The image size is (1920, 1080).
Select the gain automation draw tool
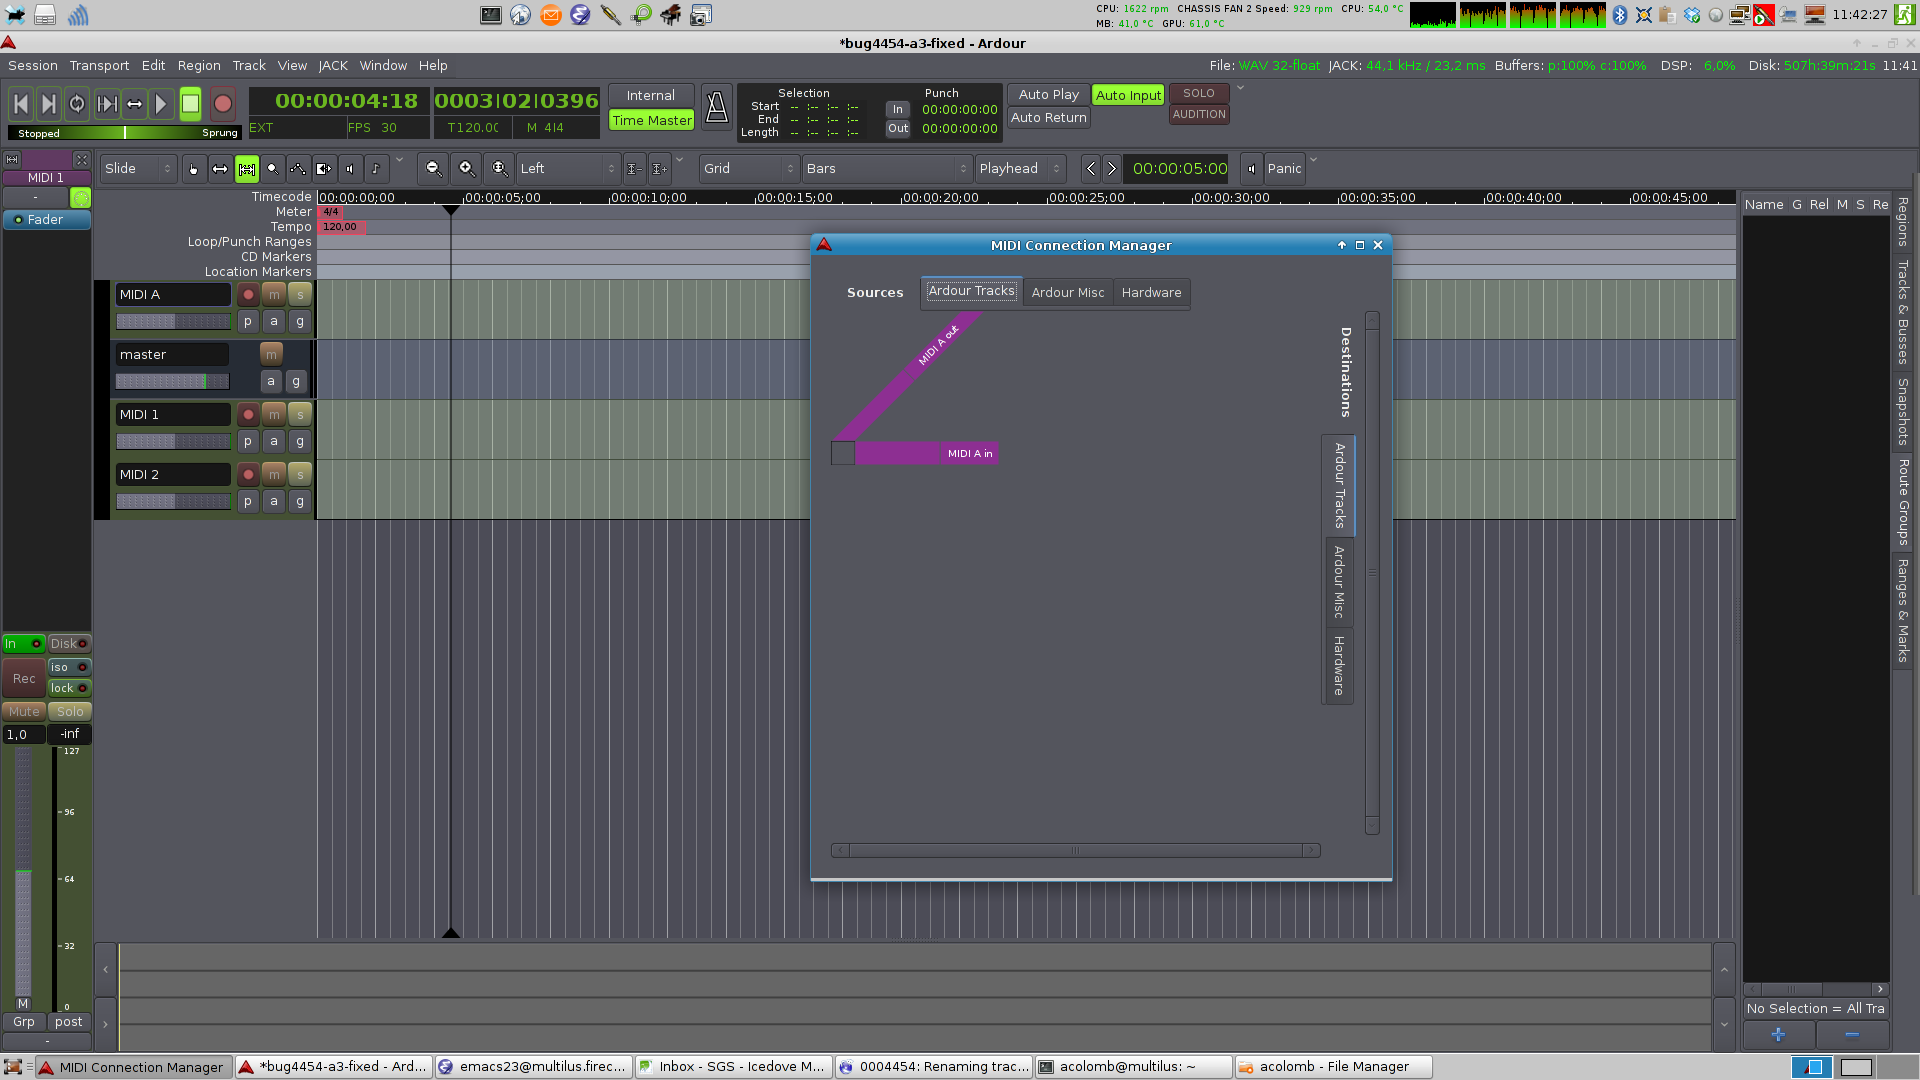298,169
